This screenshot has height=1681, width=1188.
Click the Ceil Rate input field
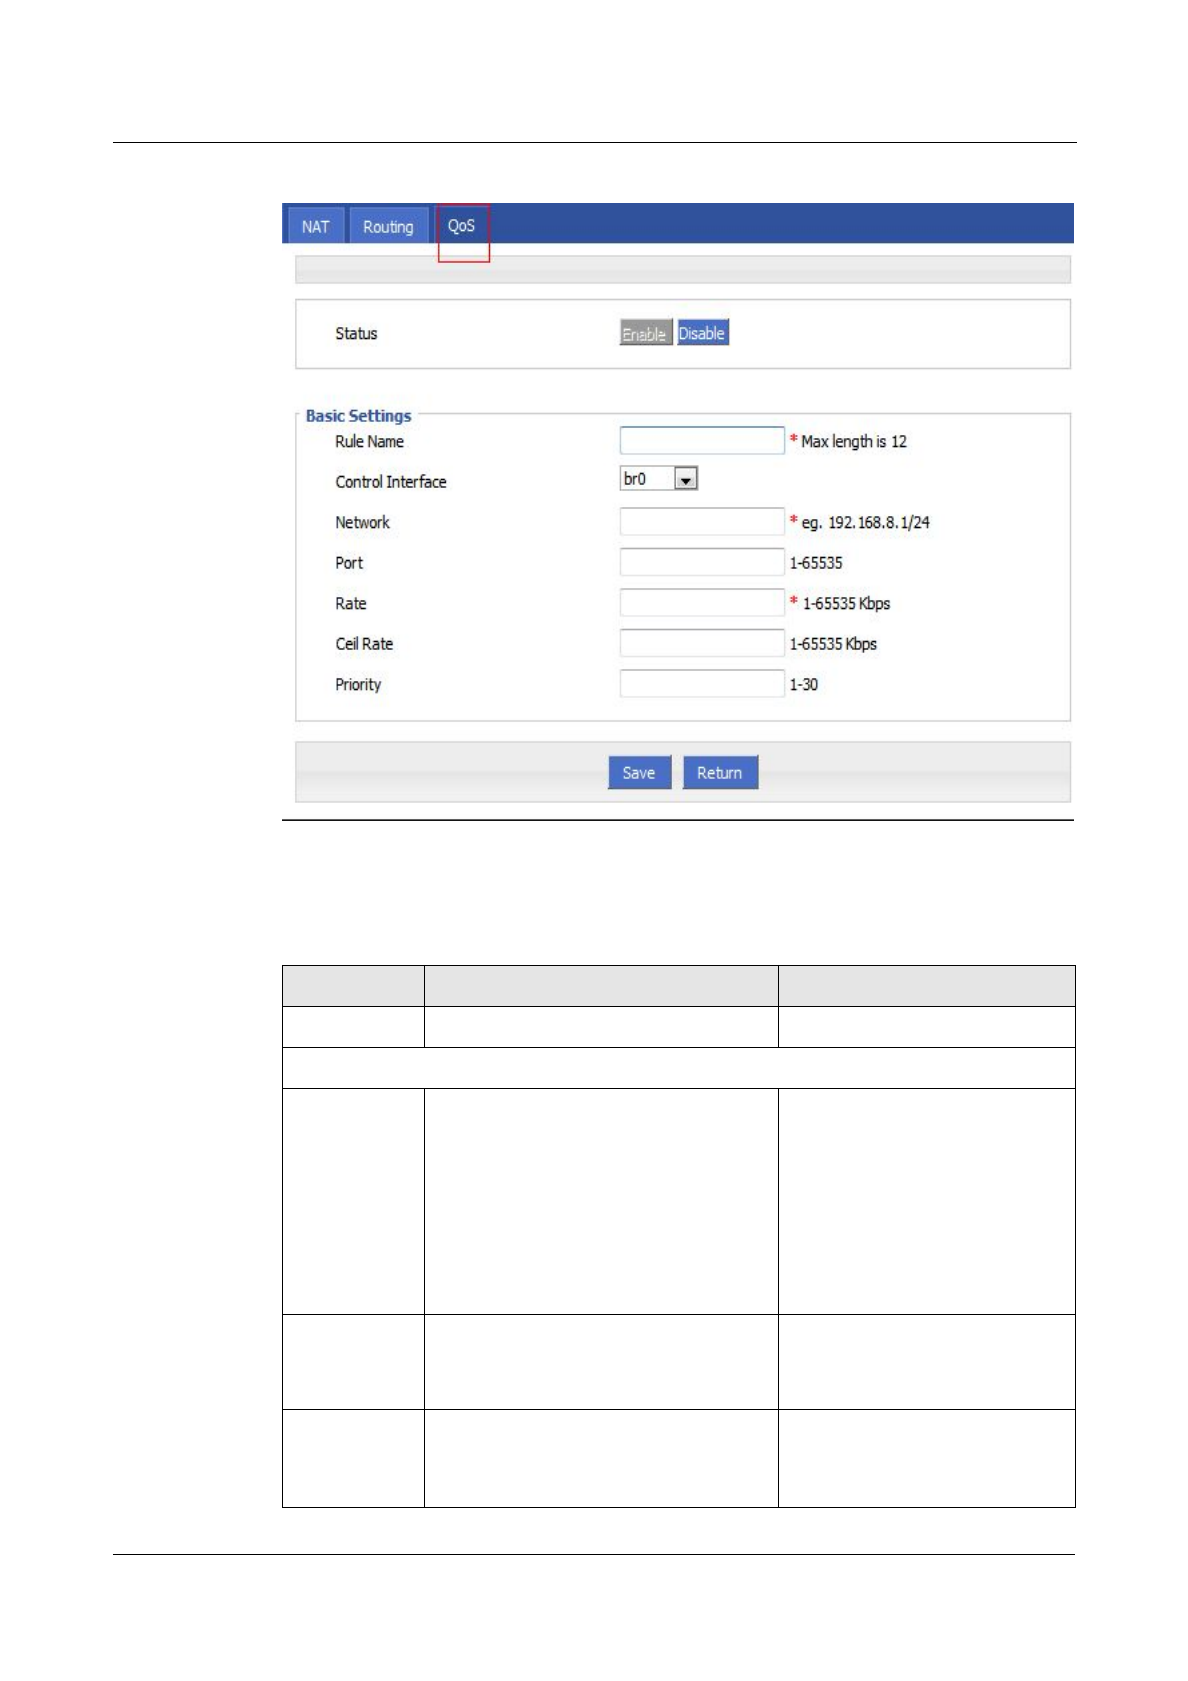click(702, 644)
